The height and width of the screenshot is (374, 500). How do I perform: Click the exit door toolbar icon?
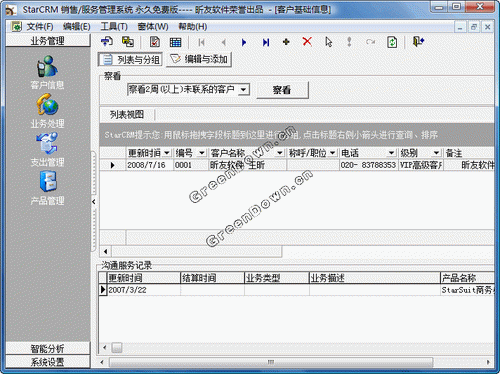point(418,42)
